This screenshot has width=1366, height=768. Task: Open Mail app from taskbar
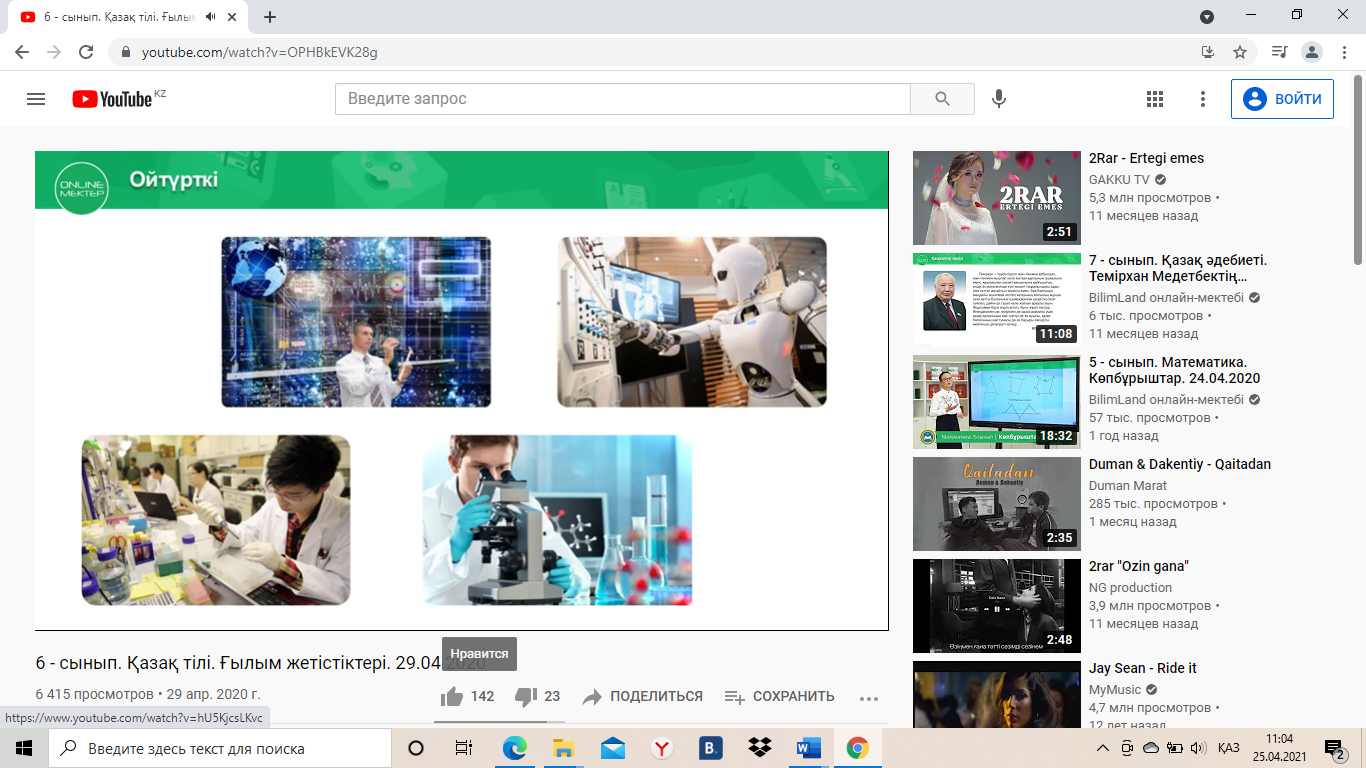pos(612,748)
